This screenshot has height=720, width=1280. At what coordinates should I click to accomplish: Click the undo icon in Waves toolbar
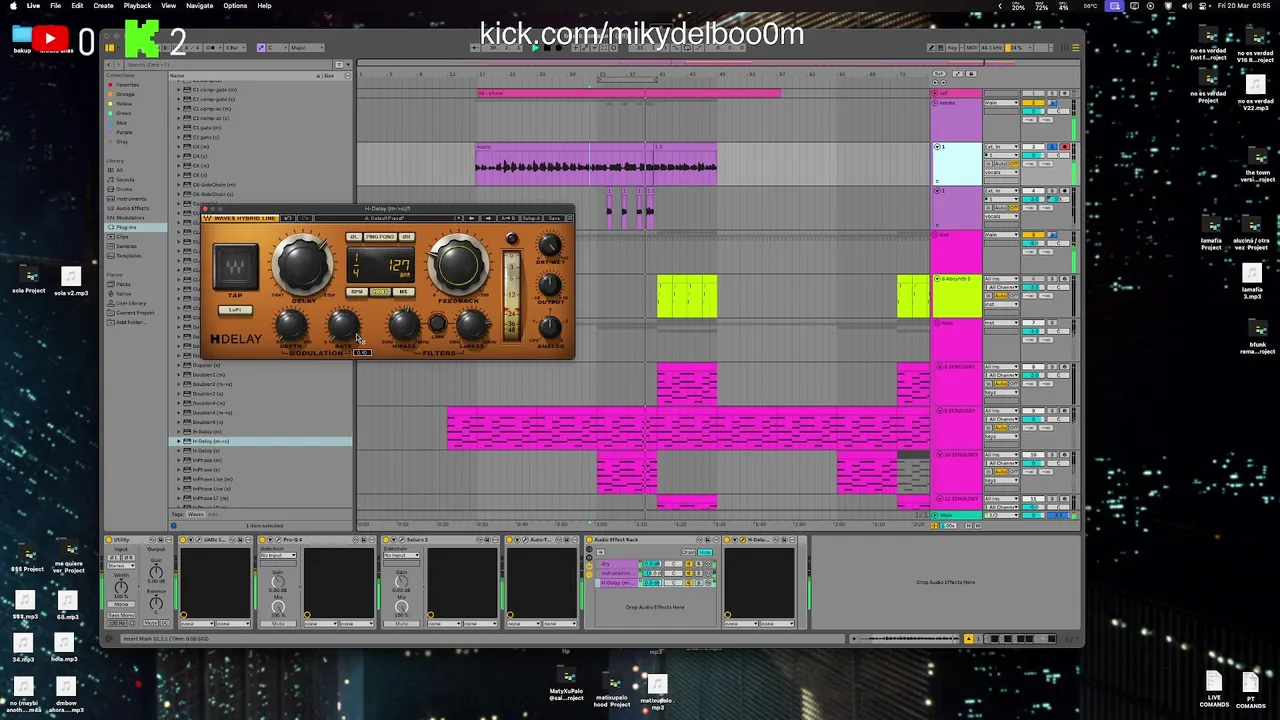288,218
